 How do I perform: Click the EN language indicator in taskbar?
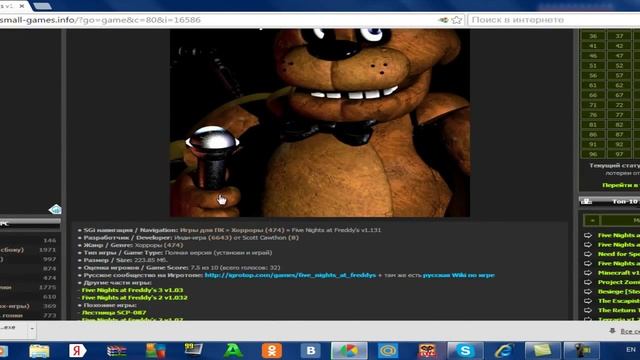[631, 350]
